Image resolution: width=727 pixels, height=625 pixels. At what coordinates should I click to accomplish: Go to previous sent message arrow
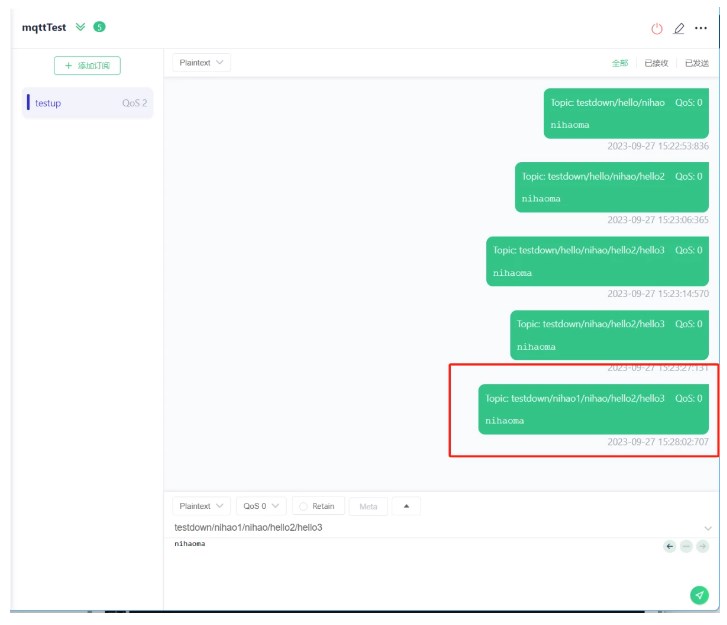(x=670, y=546)
